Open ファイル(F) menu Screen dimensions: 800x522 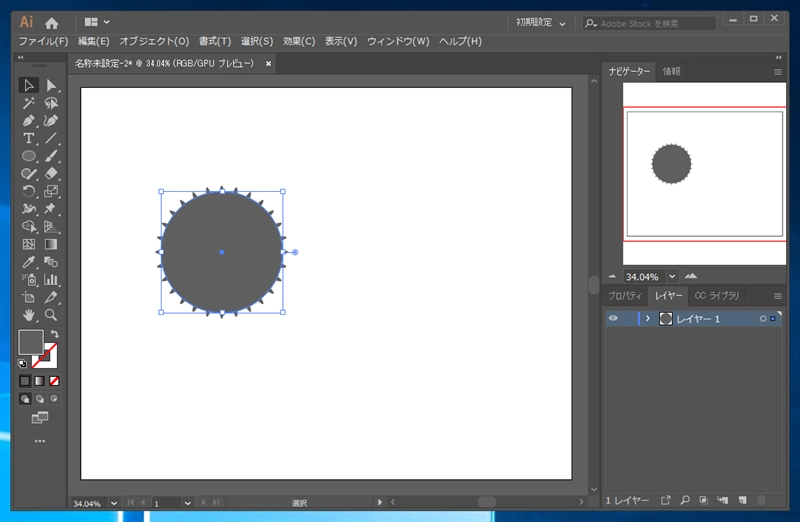click(x=43, y=41)
